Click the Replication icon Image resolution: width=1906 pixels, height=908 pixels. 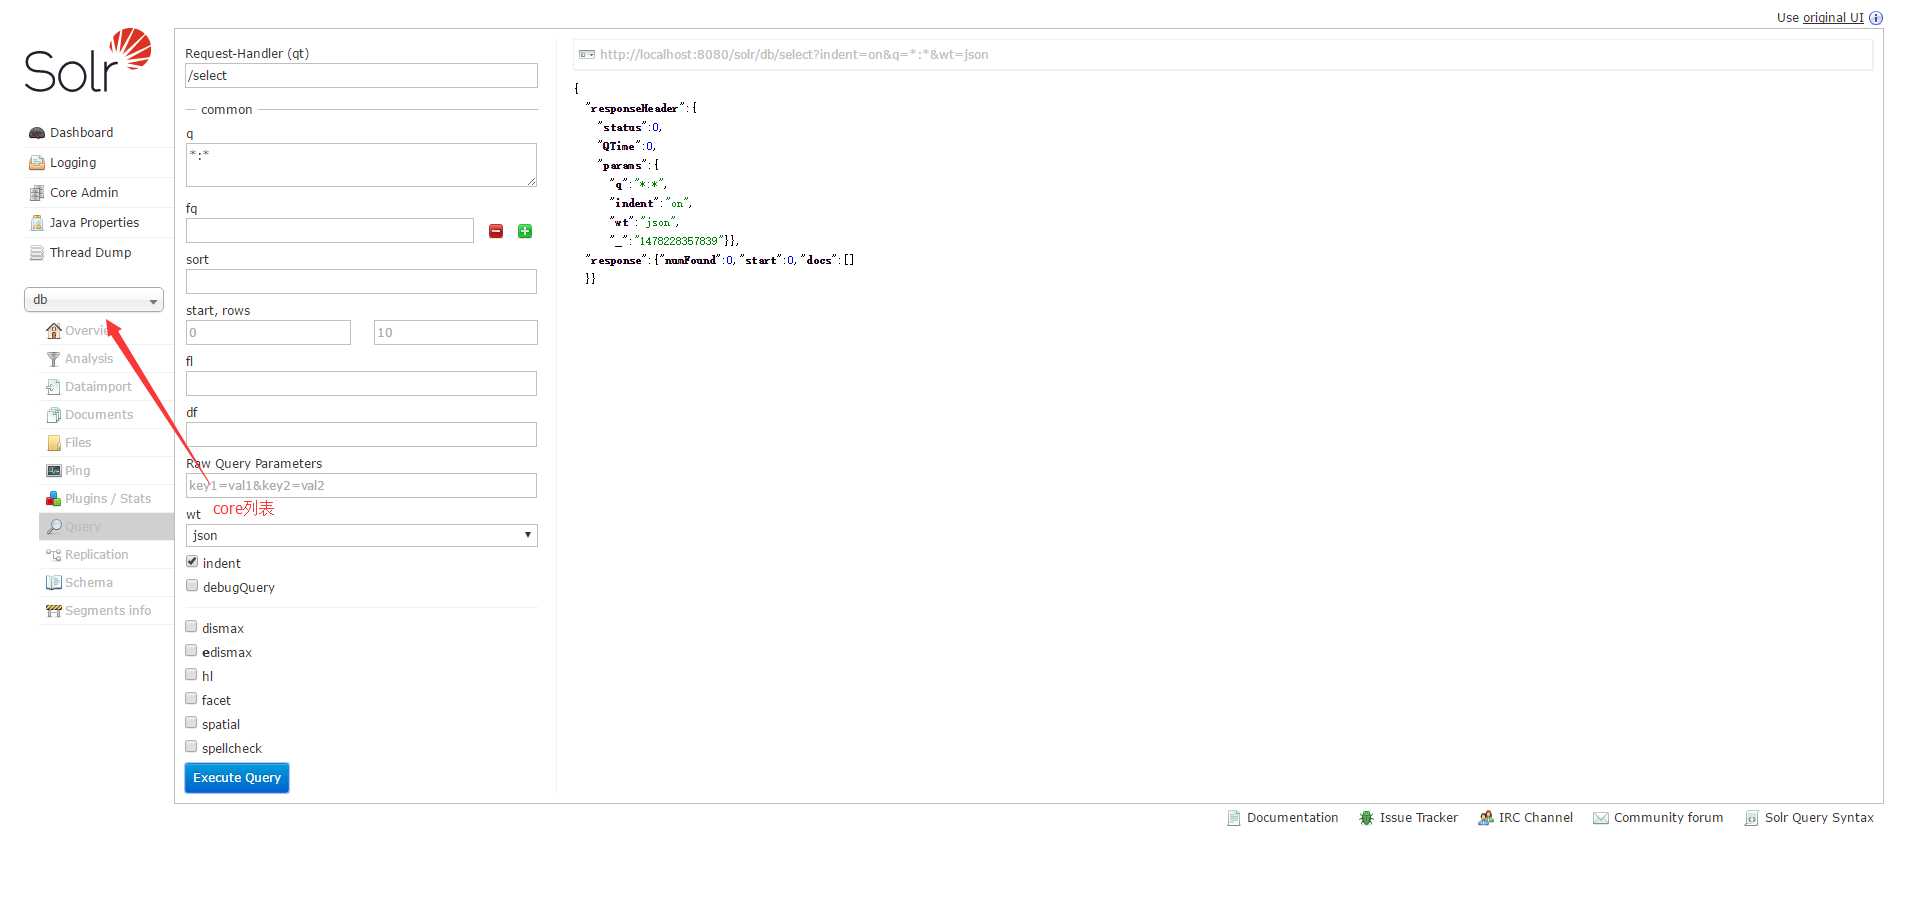click(x=54, y=555)
